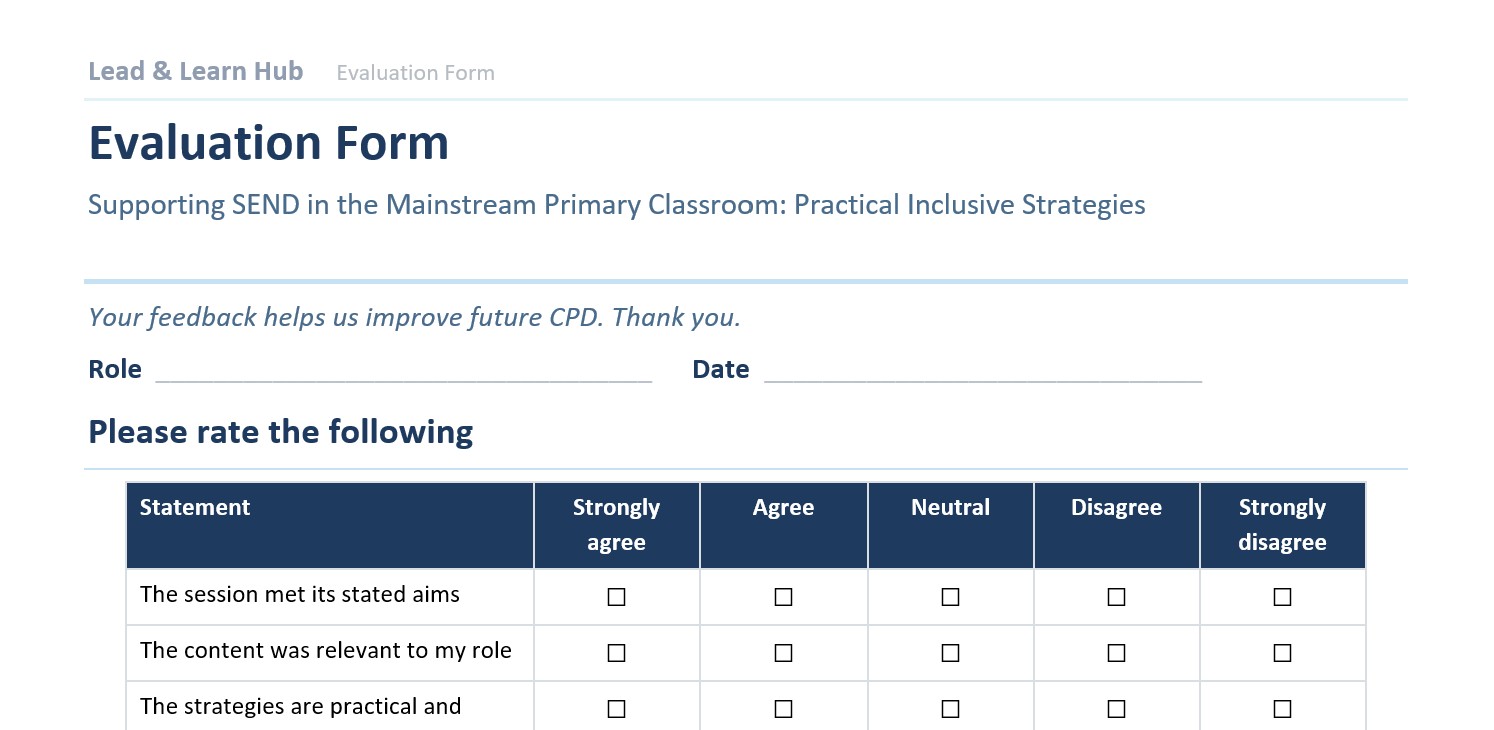
Task: Tick Strongly disagree for content relevance row
Action: 1282,653
